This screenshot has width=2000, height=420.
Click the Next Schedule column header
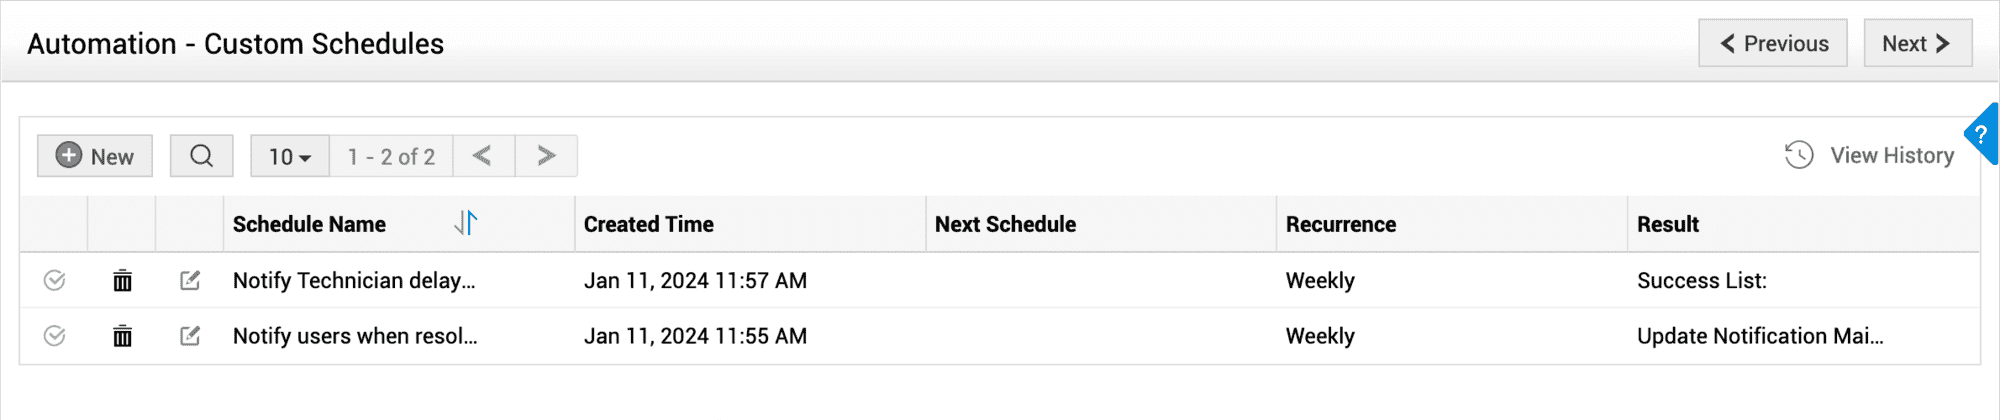click(x=1005, y=225)
